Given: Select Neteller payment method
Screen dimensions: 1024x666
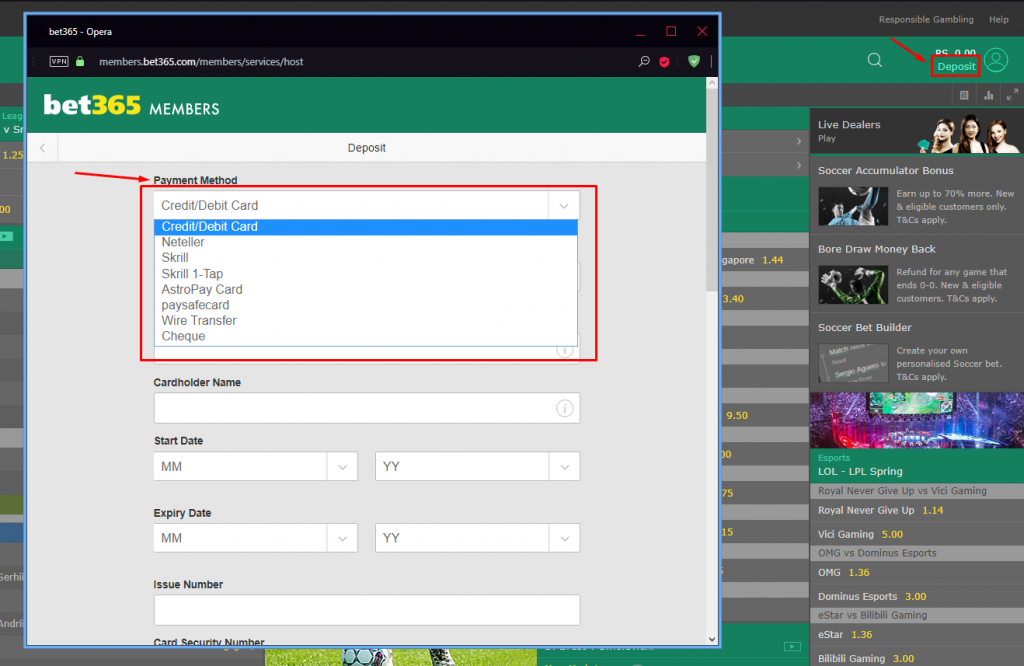Looking at the screenshot, I should coord(366,242).
